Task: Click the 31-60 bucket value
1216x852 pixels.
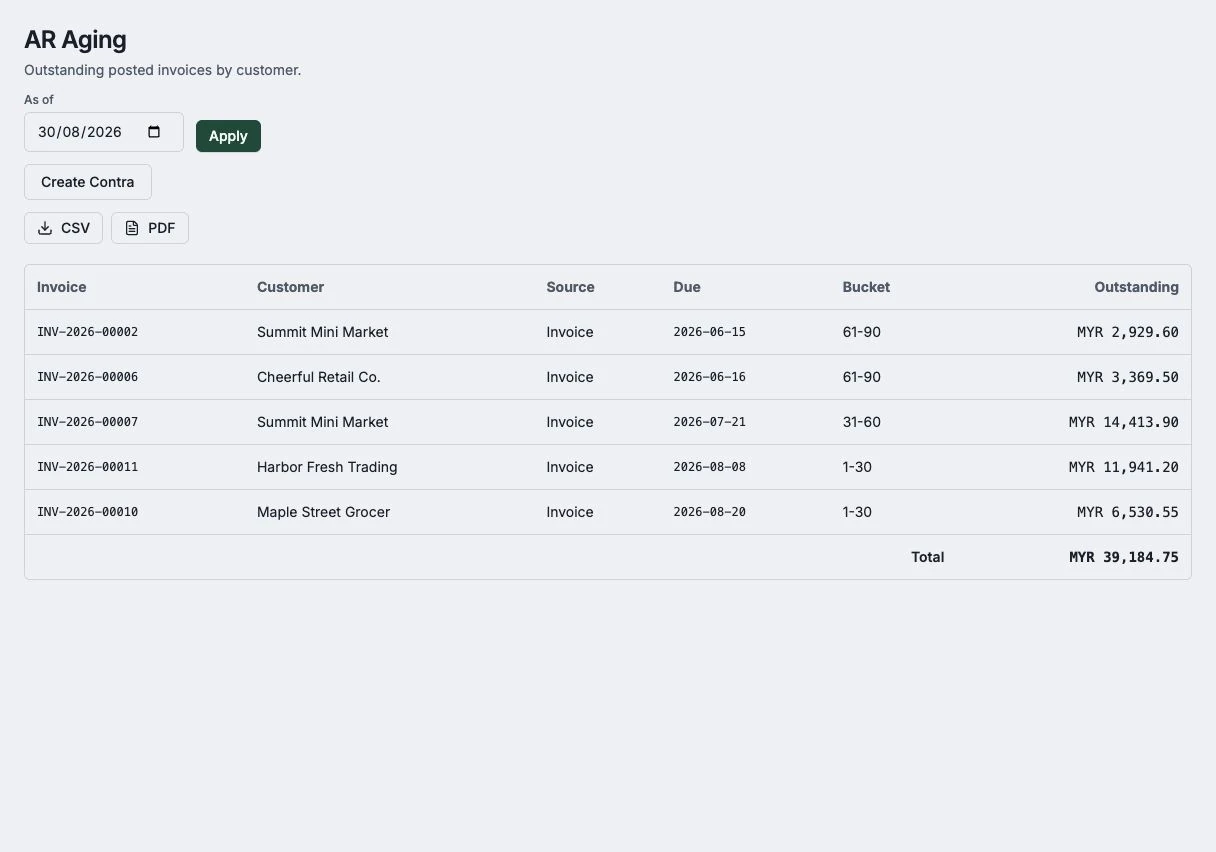Action: 861,422
